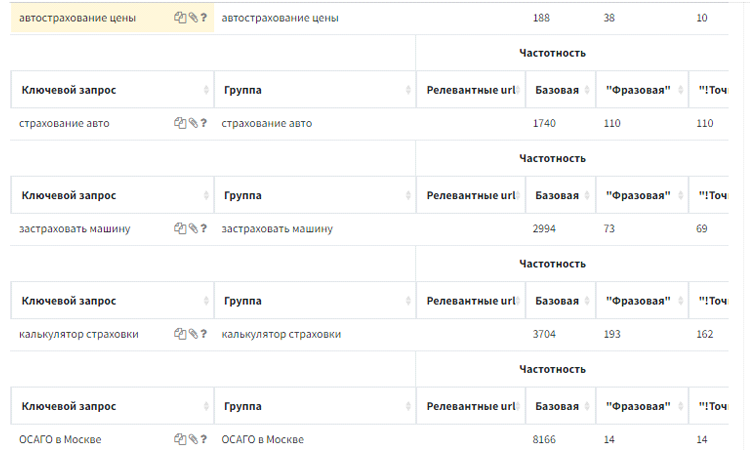Open question mark help for 'автострахование цены'
The height and width of the screenshot is (450, 750).
[204, 18]
